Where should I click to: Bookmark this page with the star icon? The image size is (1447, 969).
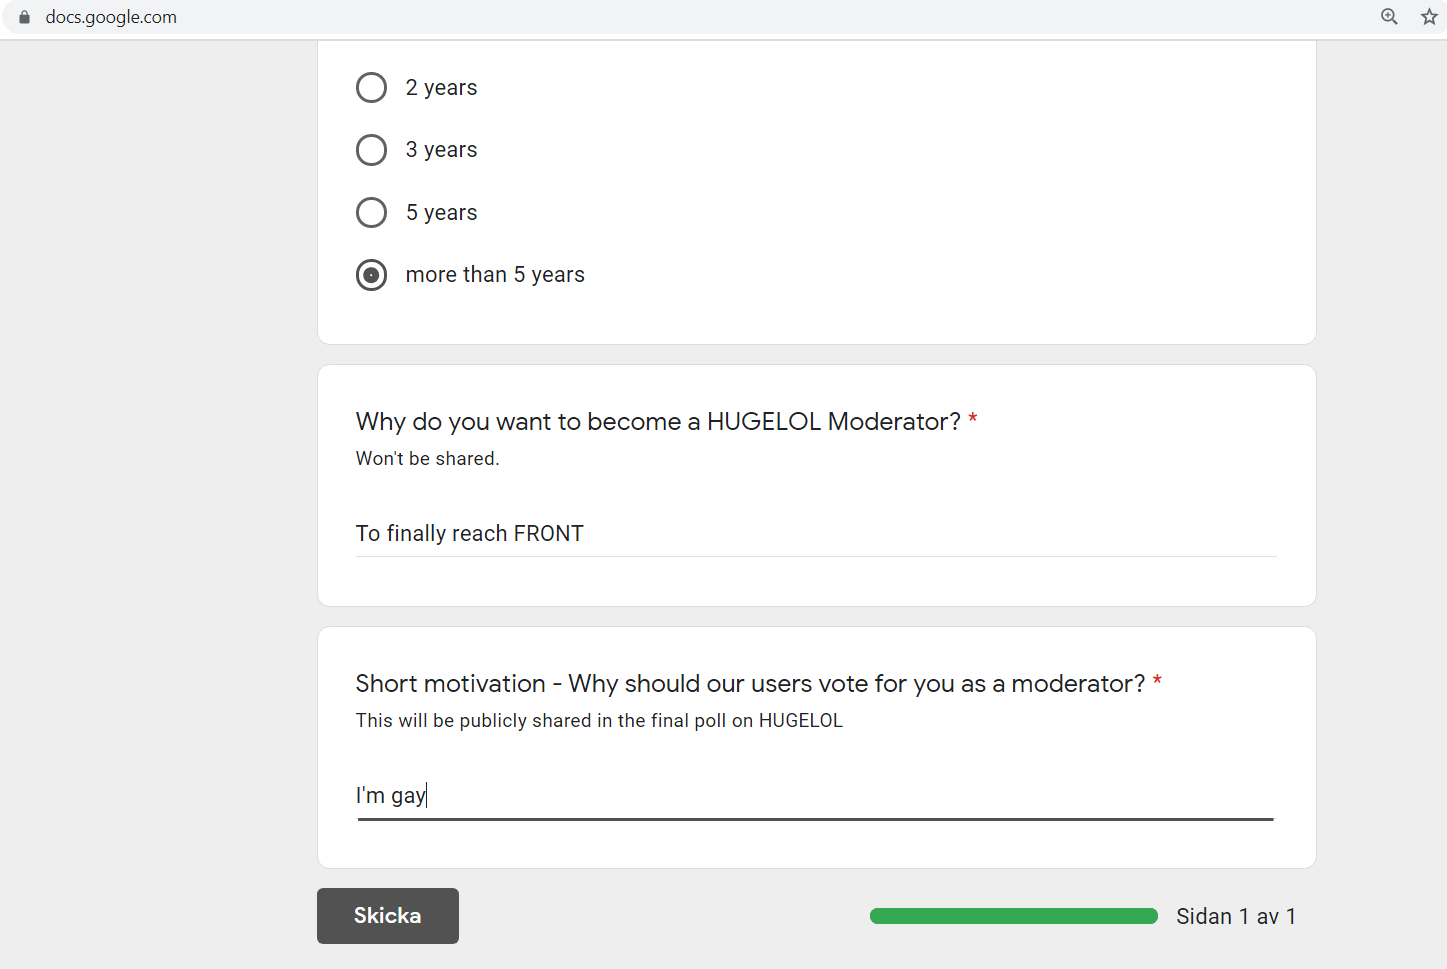(x=1429, y=16)
